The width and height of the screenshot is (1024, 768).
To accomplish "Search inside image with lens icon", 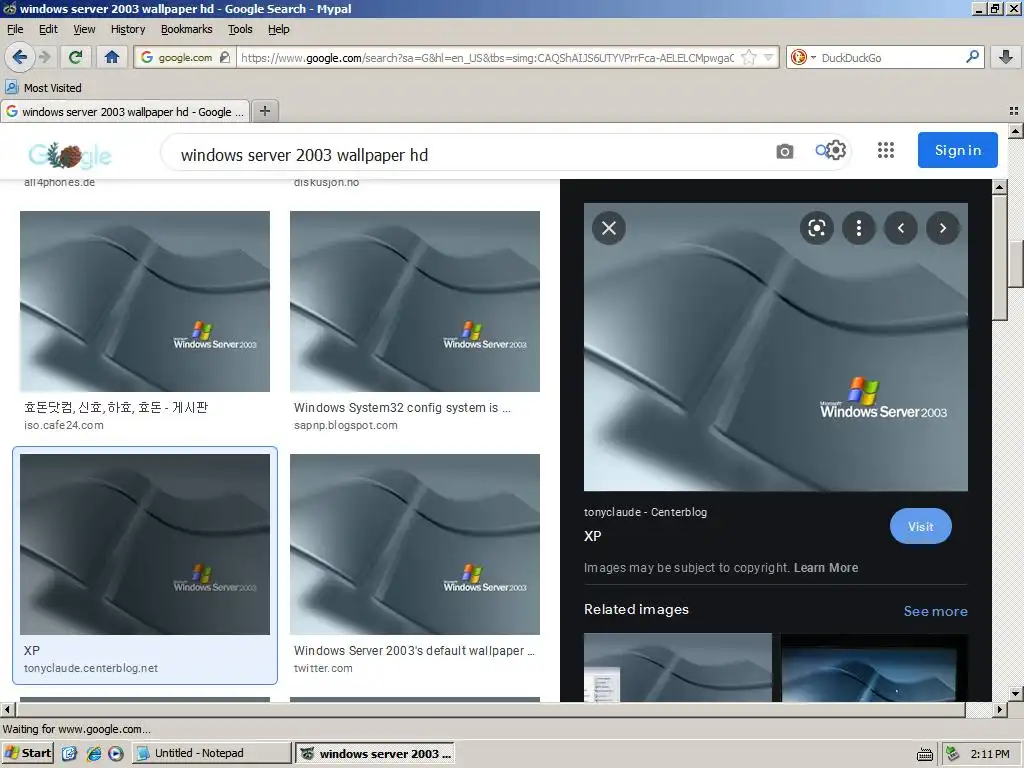I will (x=816, y=228).
